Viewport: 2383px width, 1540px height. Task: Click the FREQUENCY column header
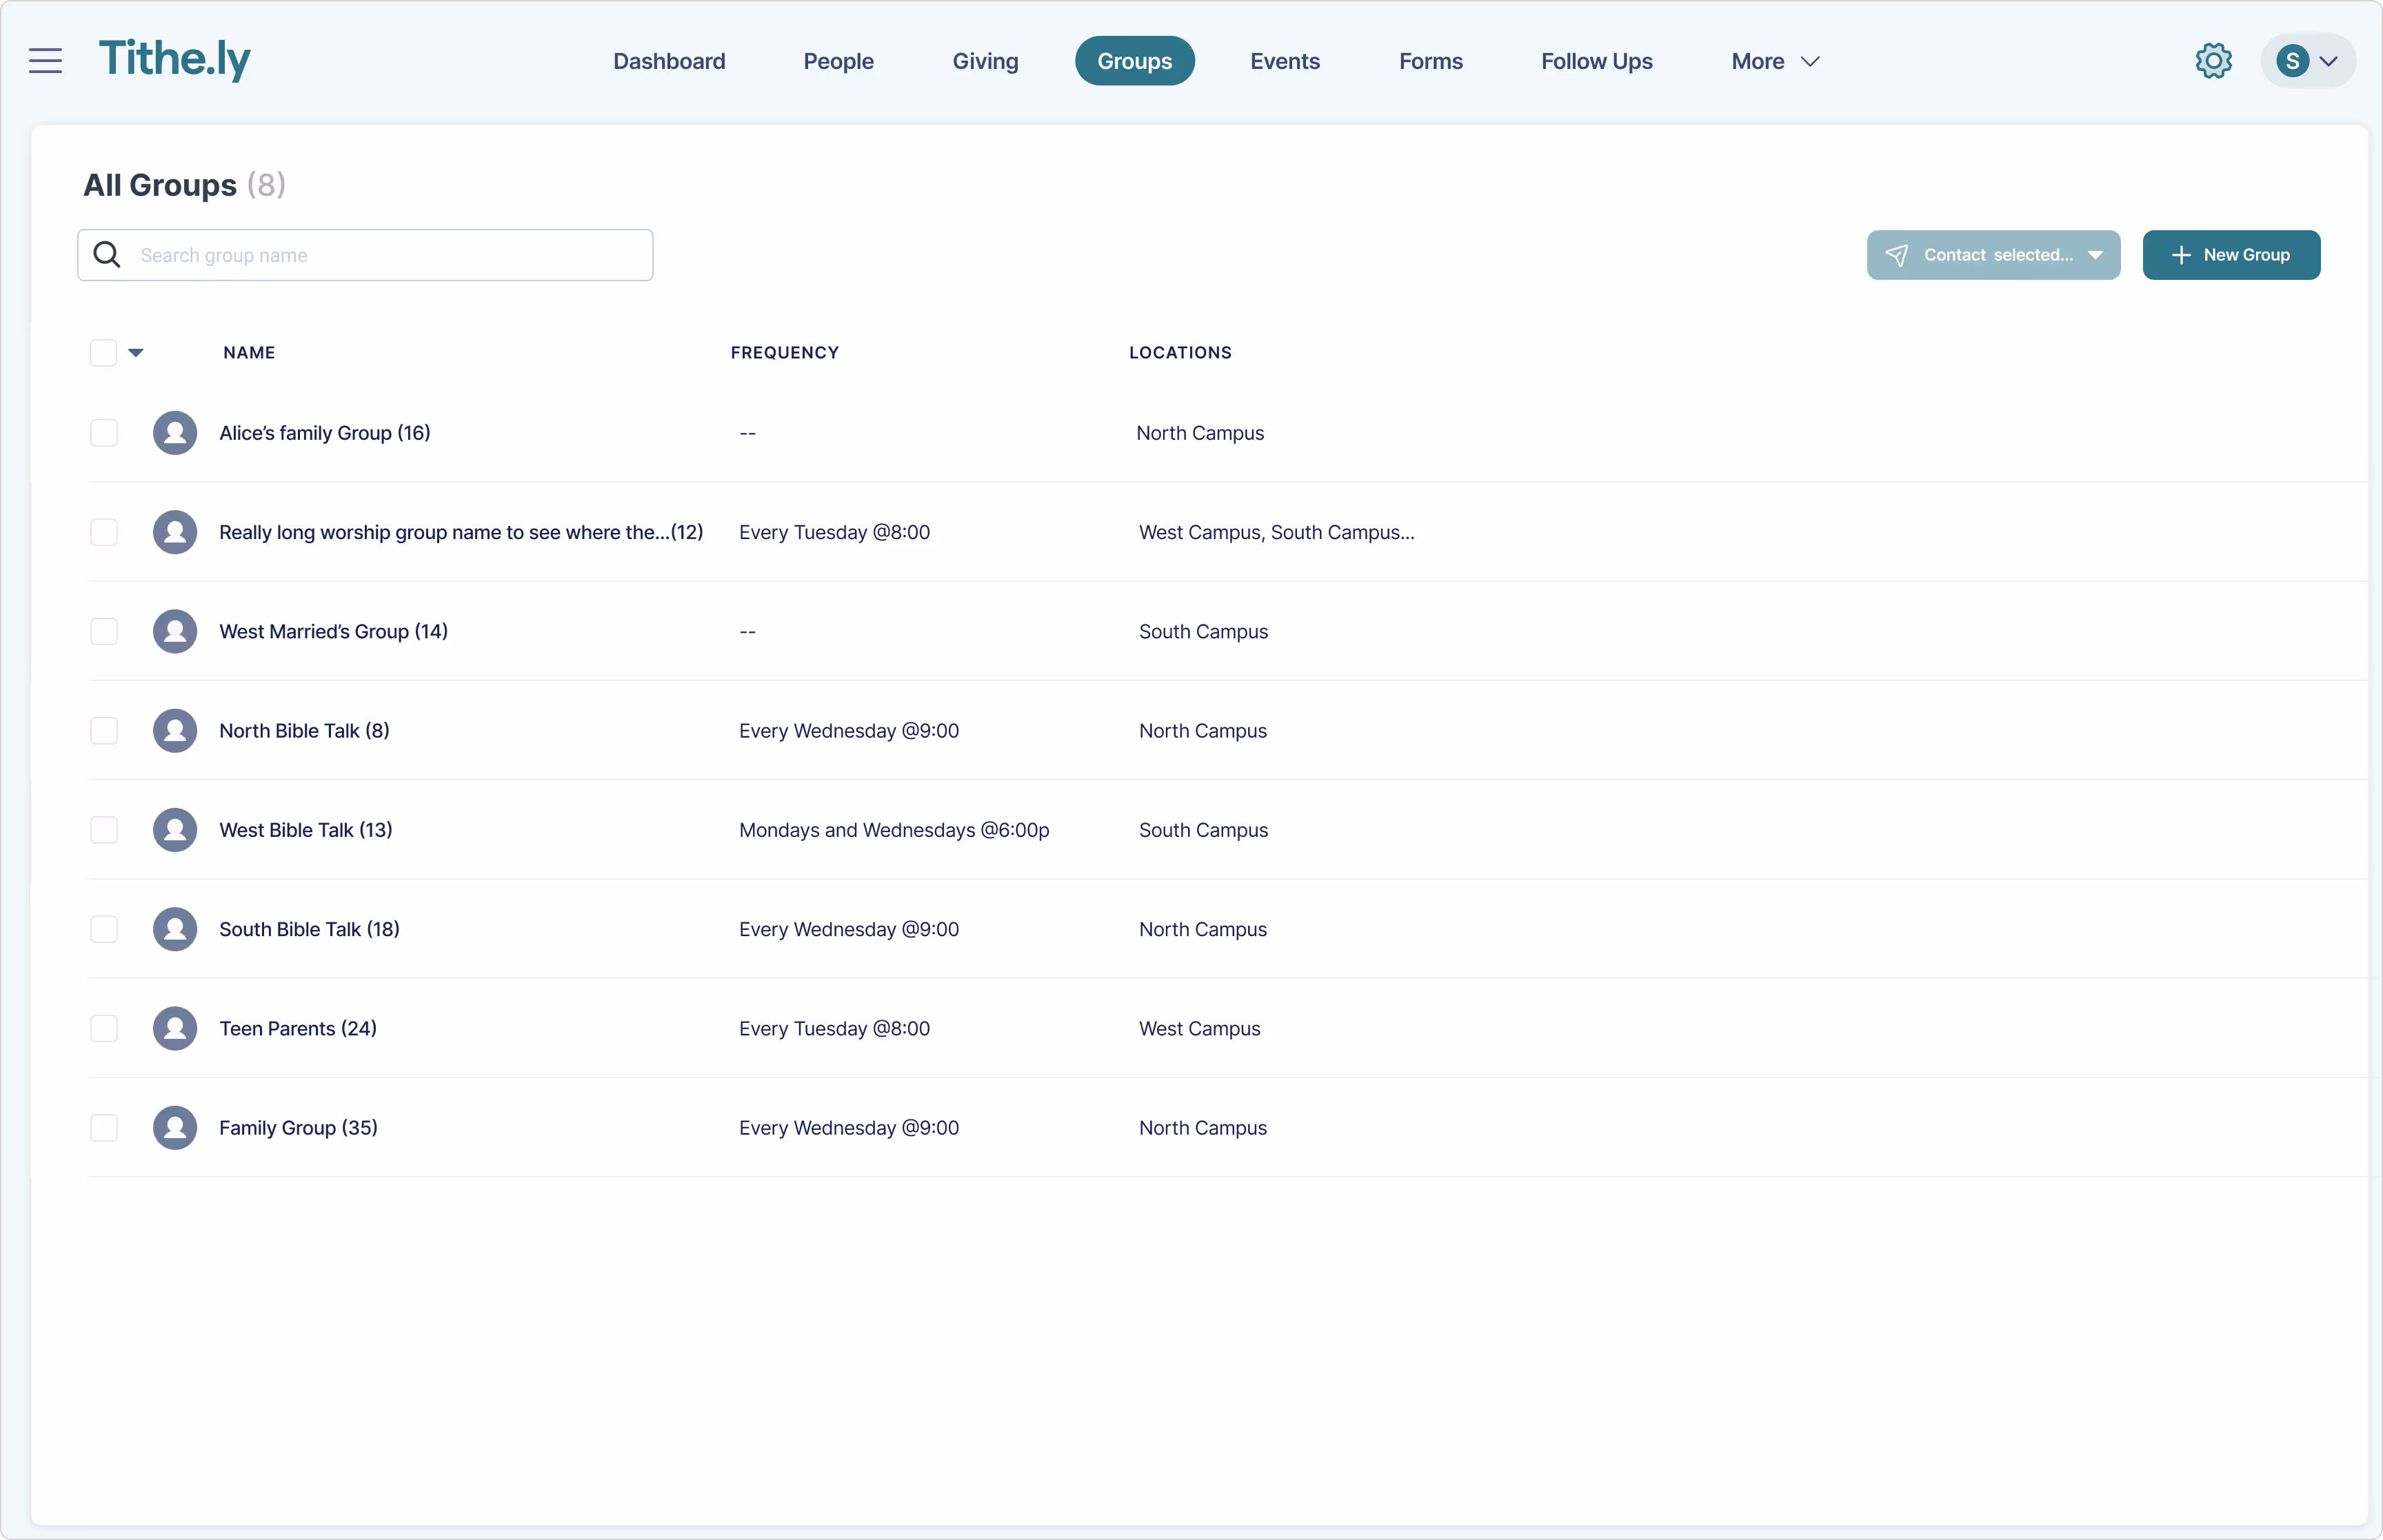(x=785, y=353)
